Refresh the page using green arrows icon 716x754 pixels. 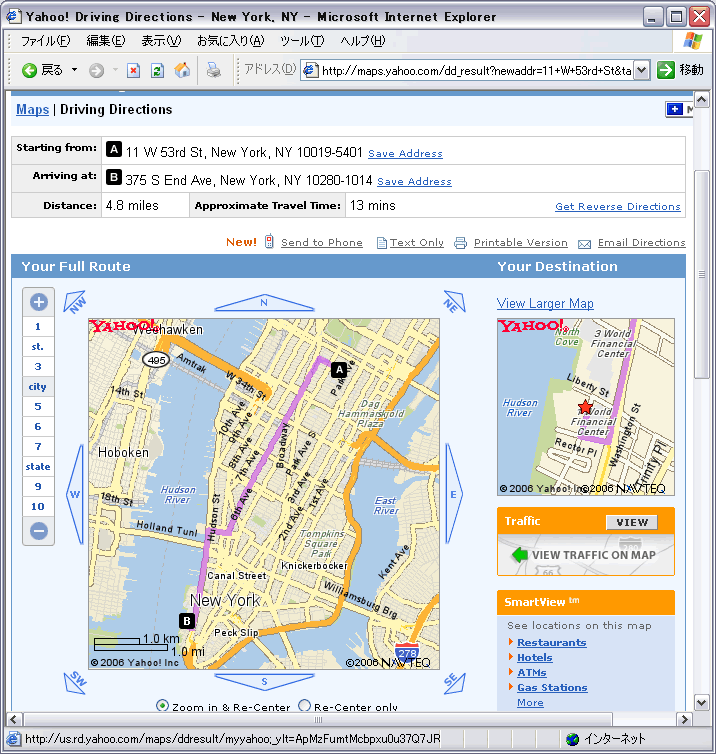tap(157, 71)
